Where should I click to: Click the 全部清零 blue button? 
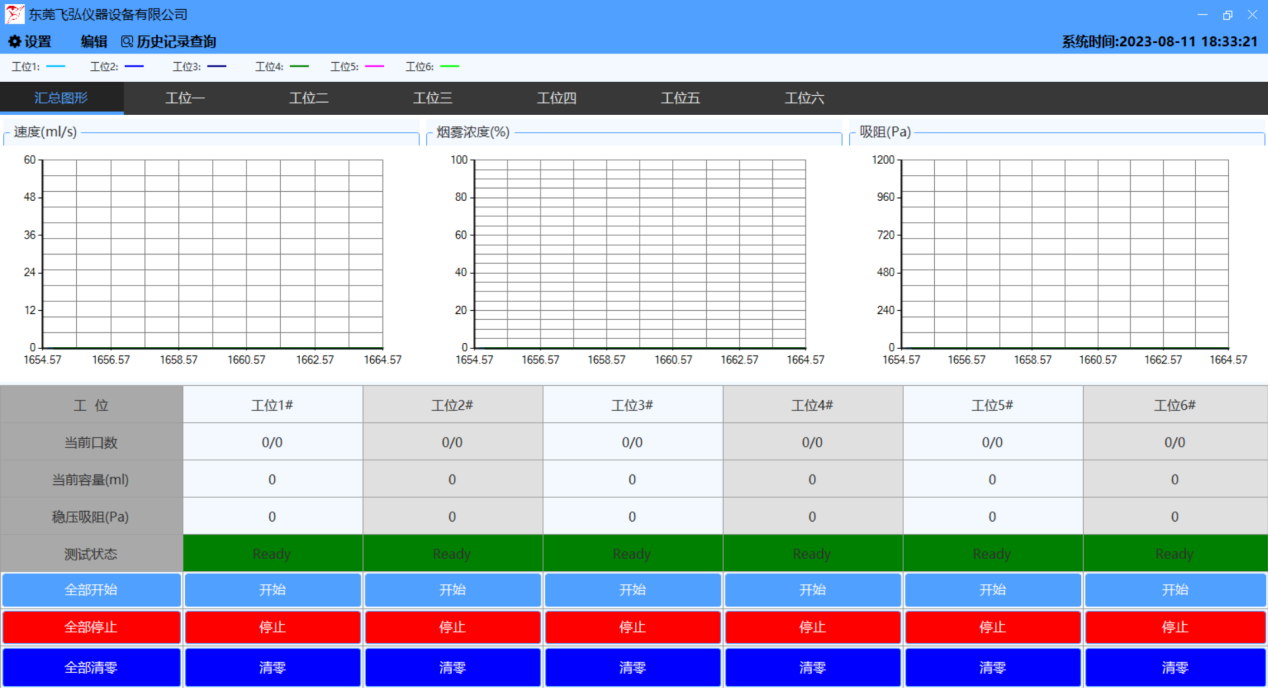tap(91, 668)
